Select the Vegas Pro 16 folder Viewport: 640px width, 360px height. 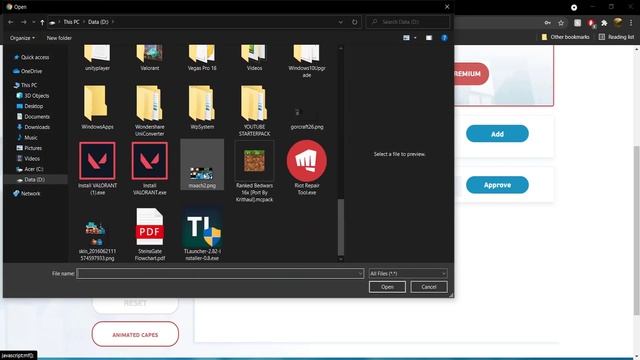[202, 58]
